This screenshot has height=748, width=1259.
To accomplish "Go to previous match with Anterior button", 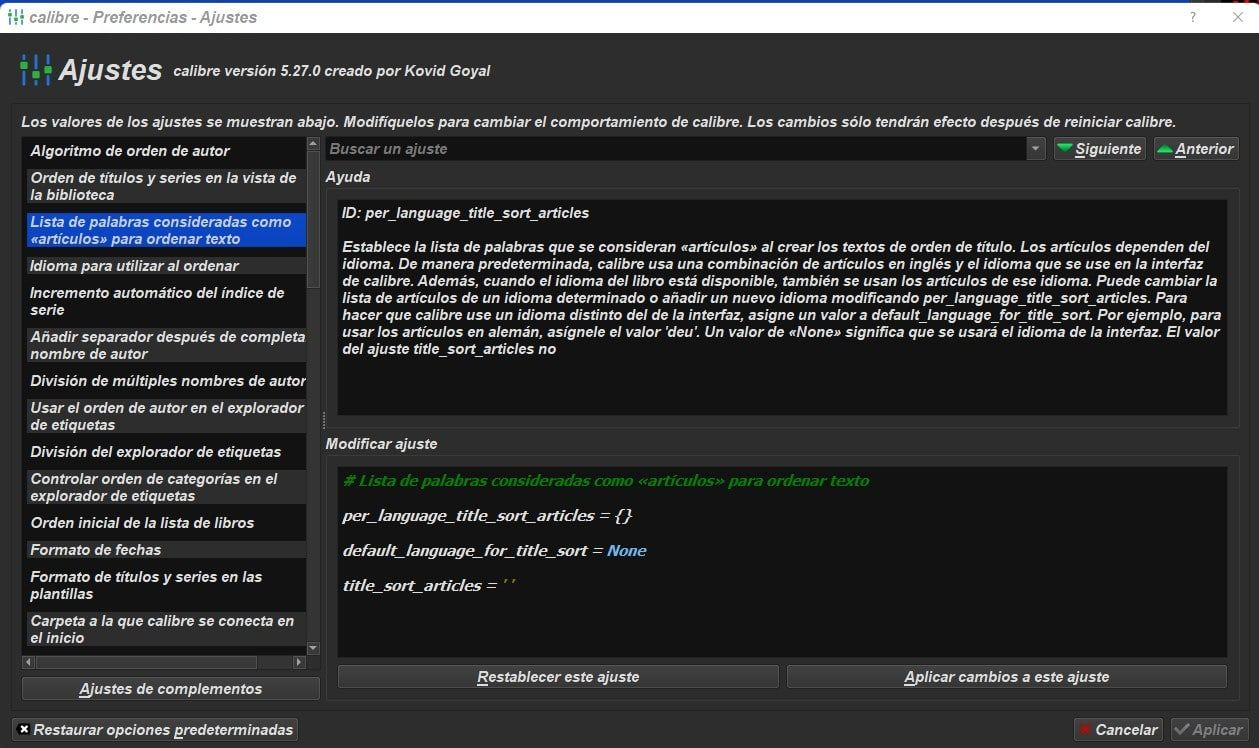I will [x=1196, y=149].
